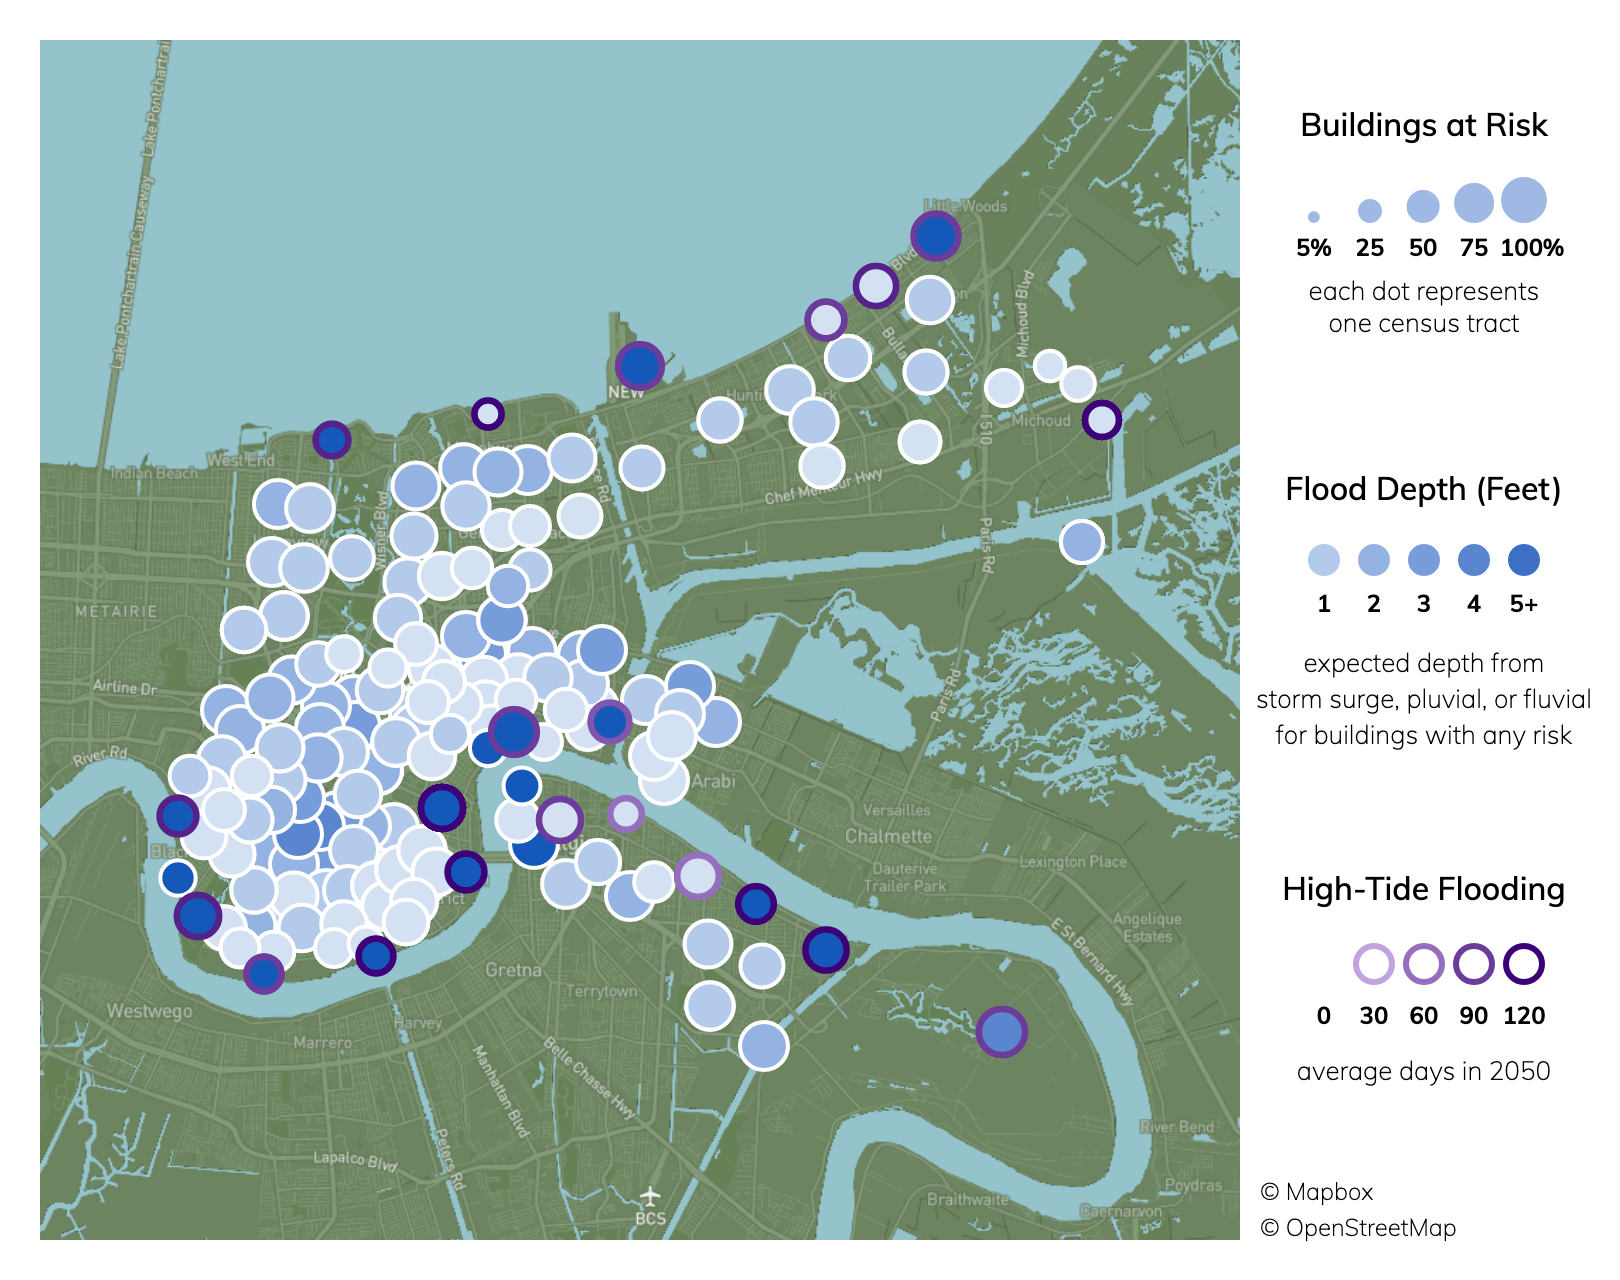The image size is (1620, 1280).
Task: Click the Belle Chasse Hwy road label
Action: click(x=589, y=1078)
